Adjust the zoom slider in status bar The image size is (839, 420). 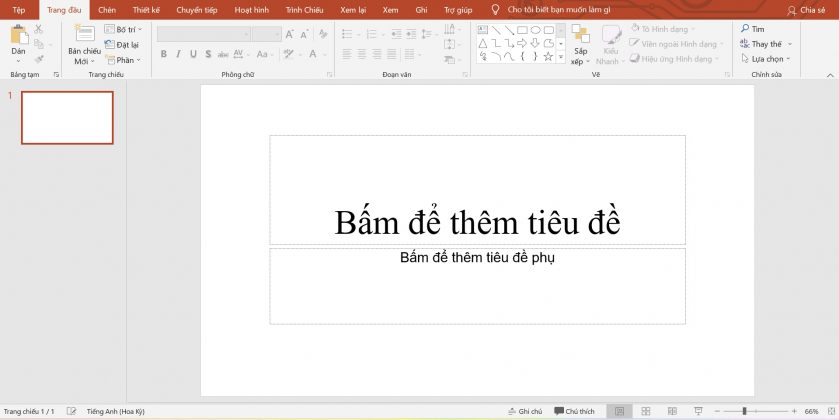(x=744, y=411)
